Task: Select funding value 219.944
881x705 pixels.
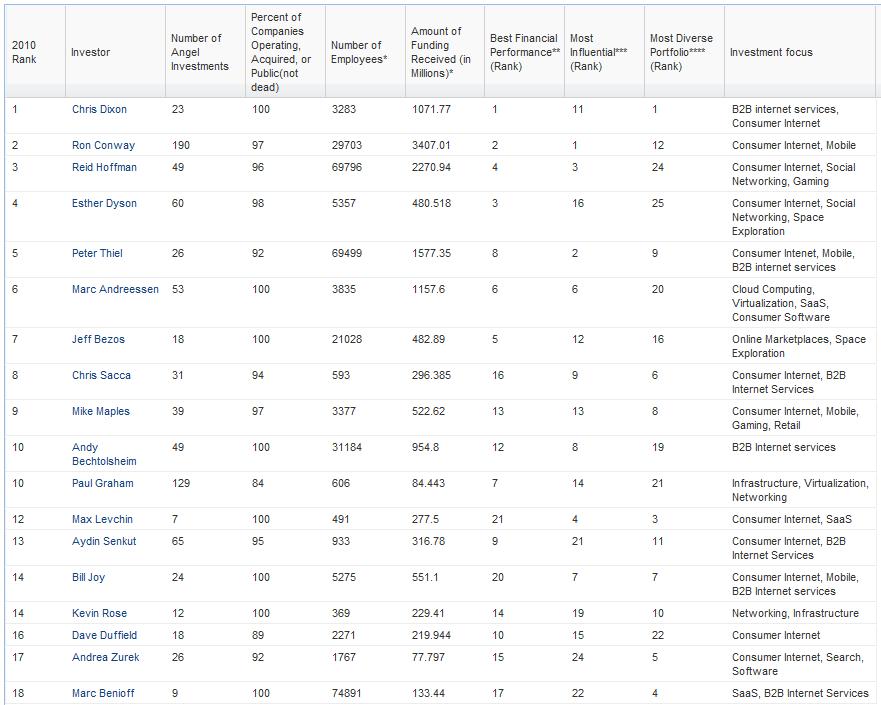Action: tap(432, 635)
